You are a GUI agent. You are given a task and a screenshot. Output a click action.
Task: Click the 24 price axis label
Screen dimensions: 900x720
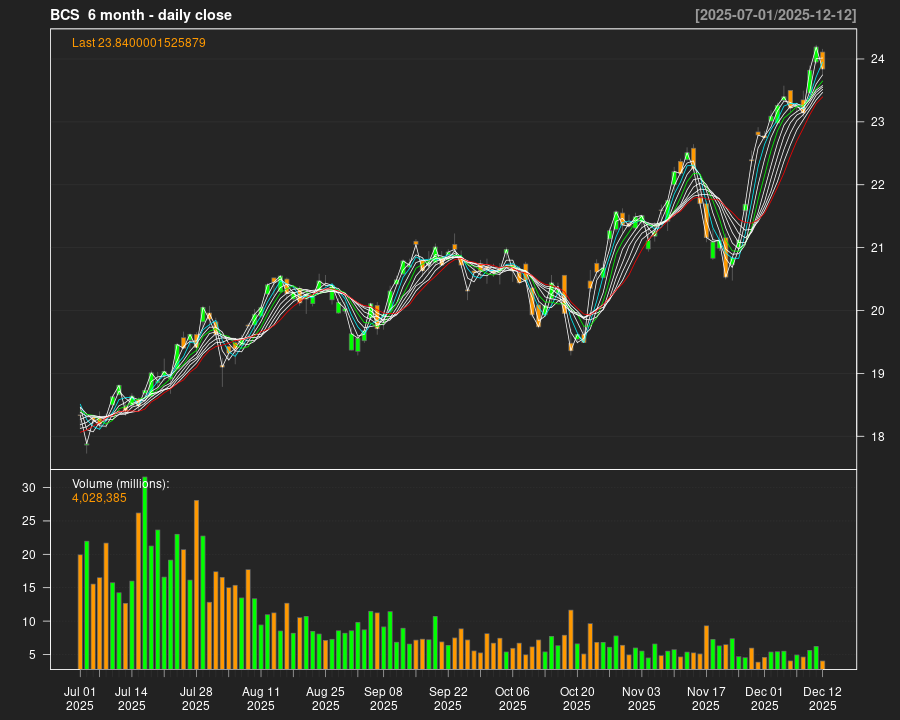coord(877,59)
